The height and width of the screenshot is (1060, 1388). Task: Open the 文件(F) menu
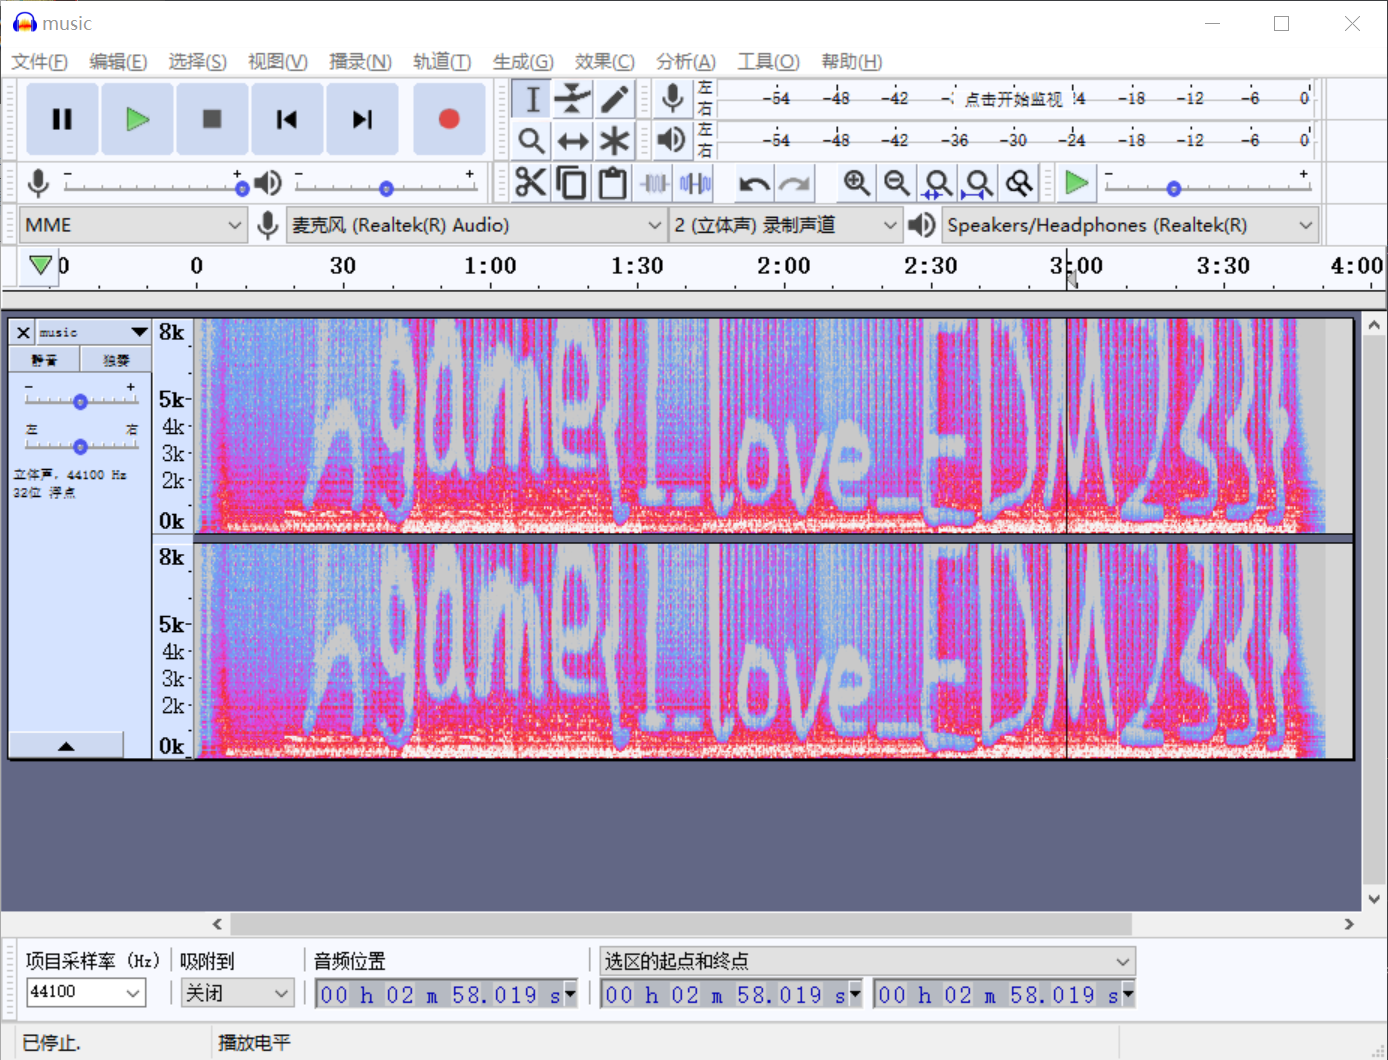(40, 62)
